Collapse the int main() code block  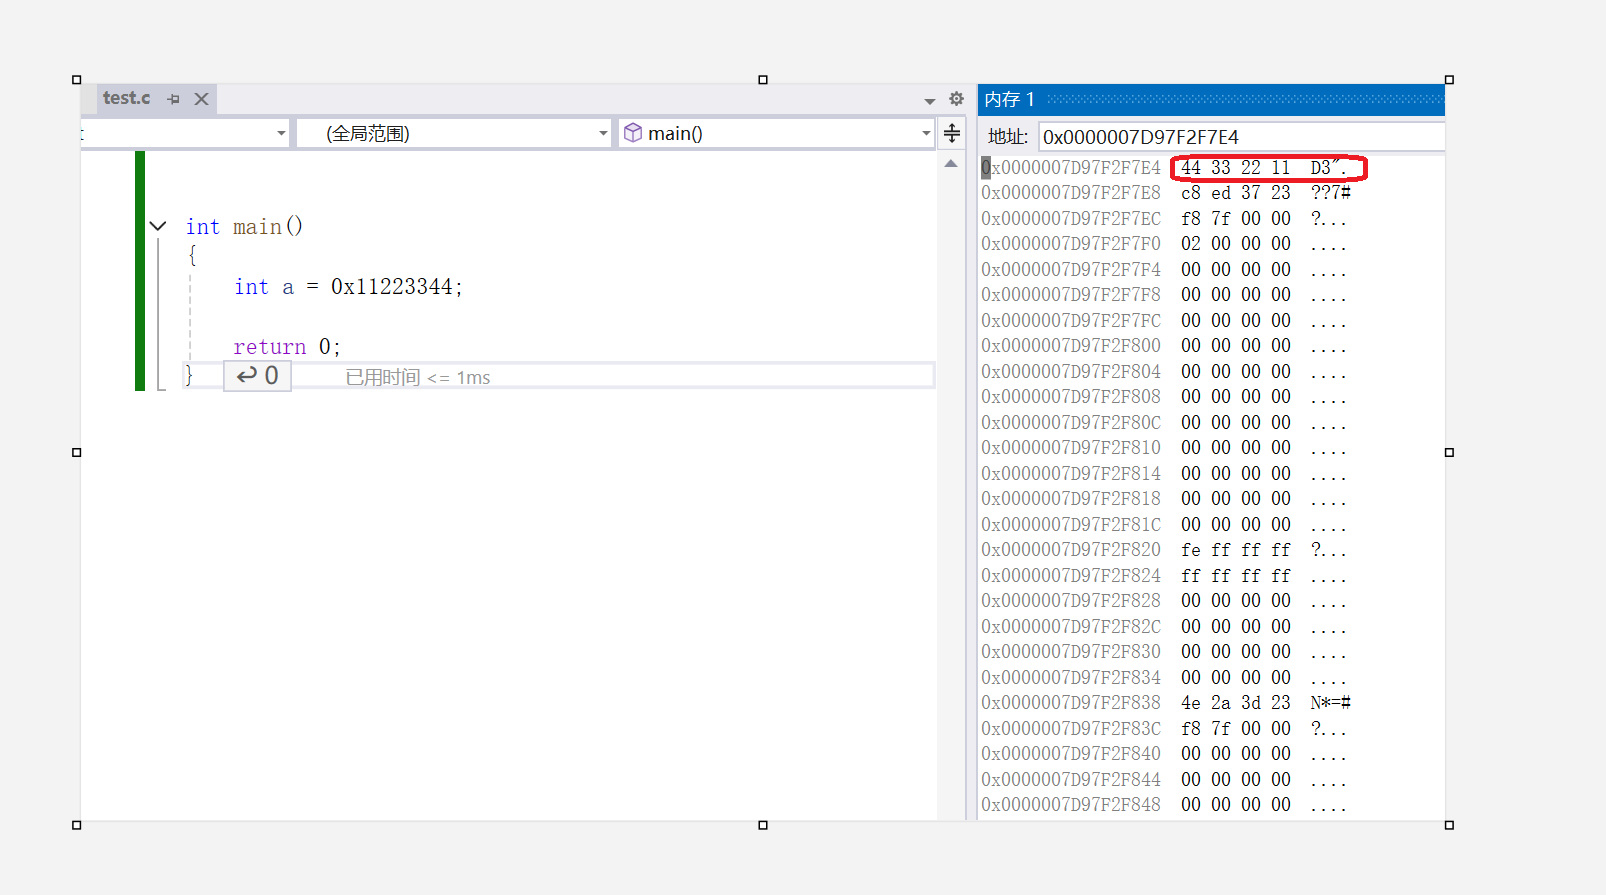[158, 226]
